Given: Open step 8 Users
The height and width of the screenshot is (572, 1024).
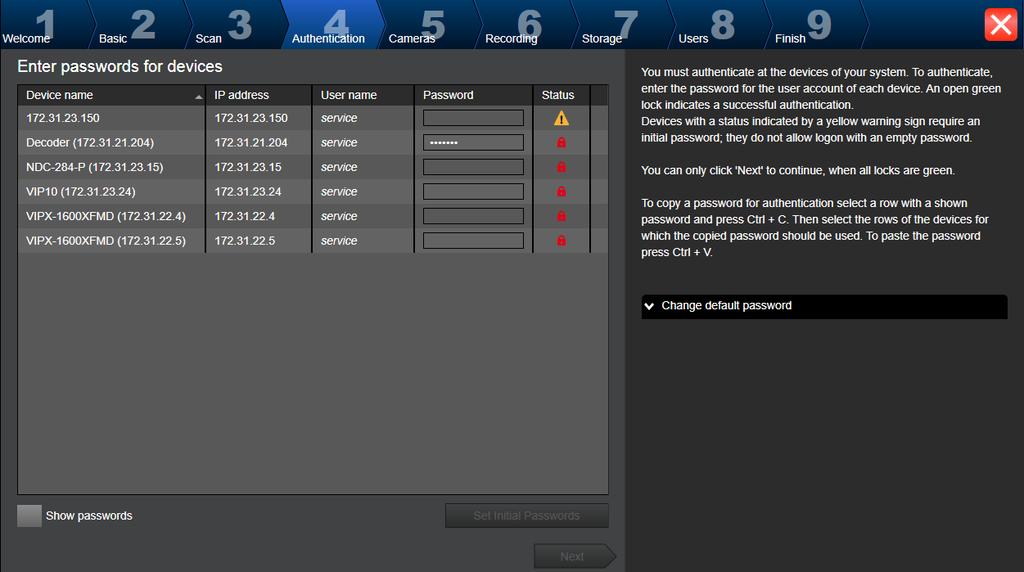Looking at the screenshot, I should pyautogui.click(x=717, y=25).
